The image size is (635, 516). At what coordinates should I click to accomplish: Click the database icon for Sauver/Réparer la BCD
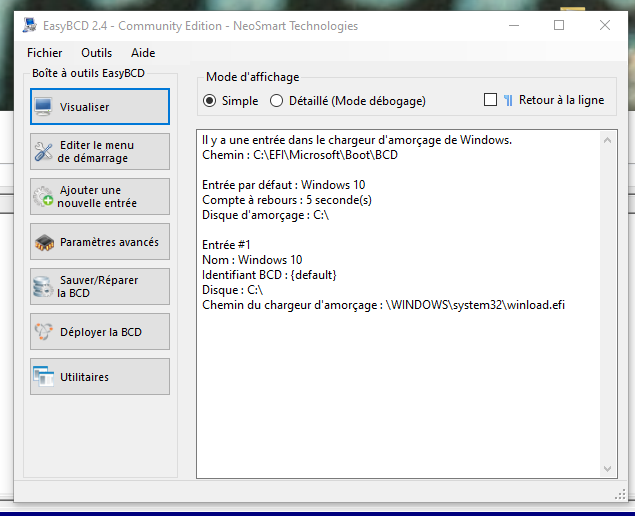[43, 287]
